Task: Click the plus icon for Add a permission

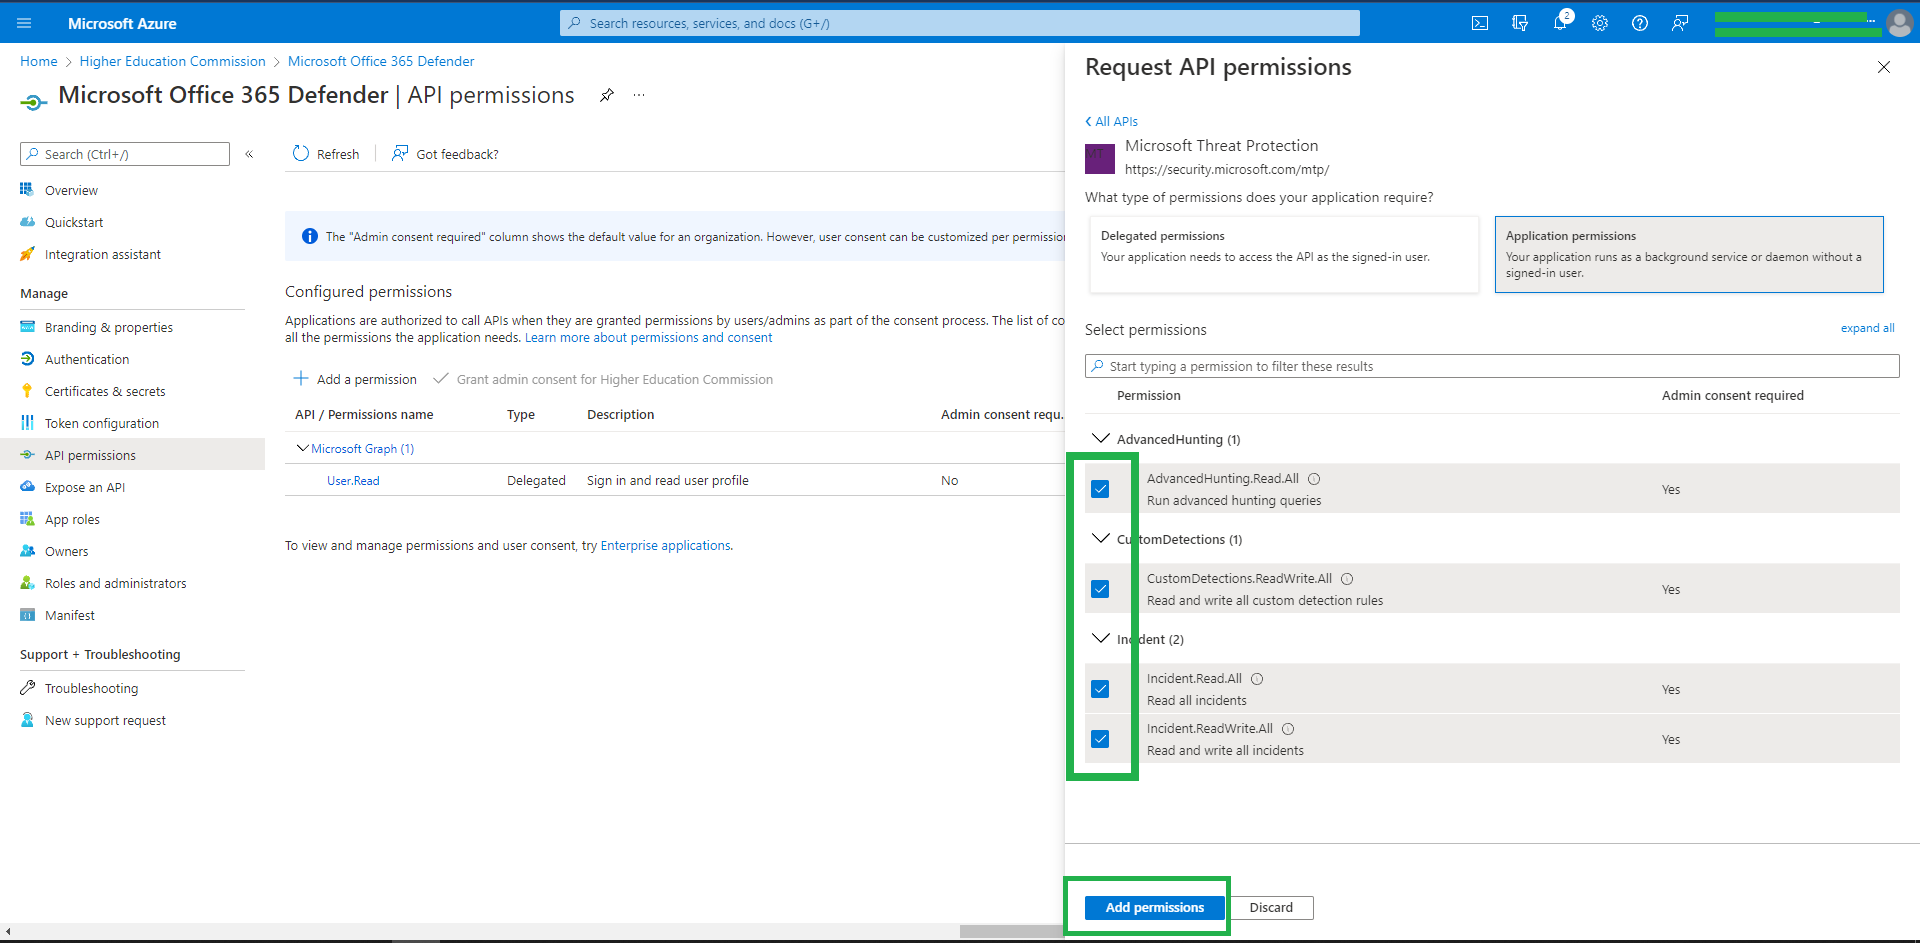Action: [301, 378]
